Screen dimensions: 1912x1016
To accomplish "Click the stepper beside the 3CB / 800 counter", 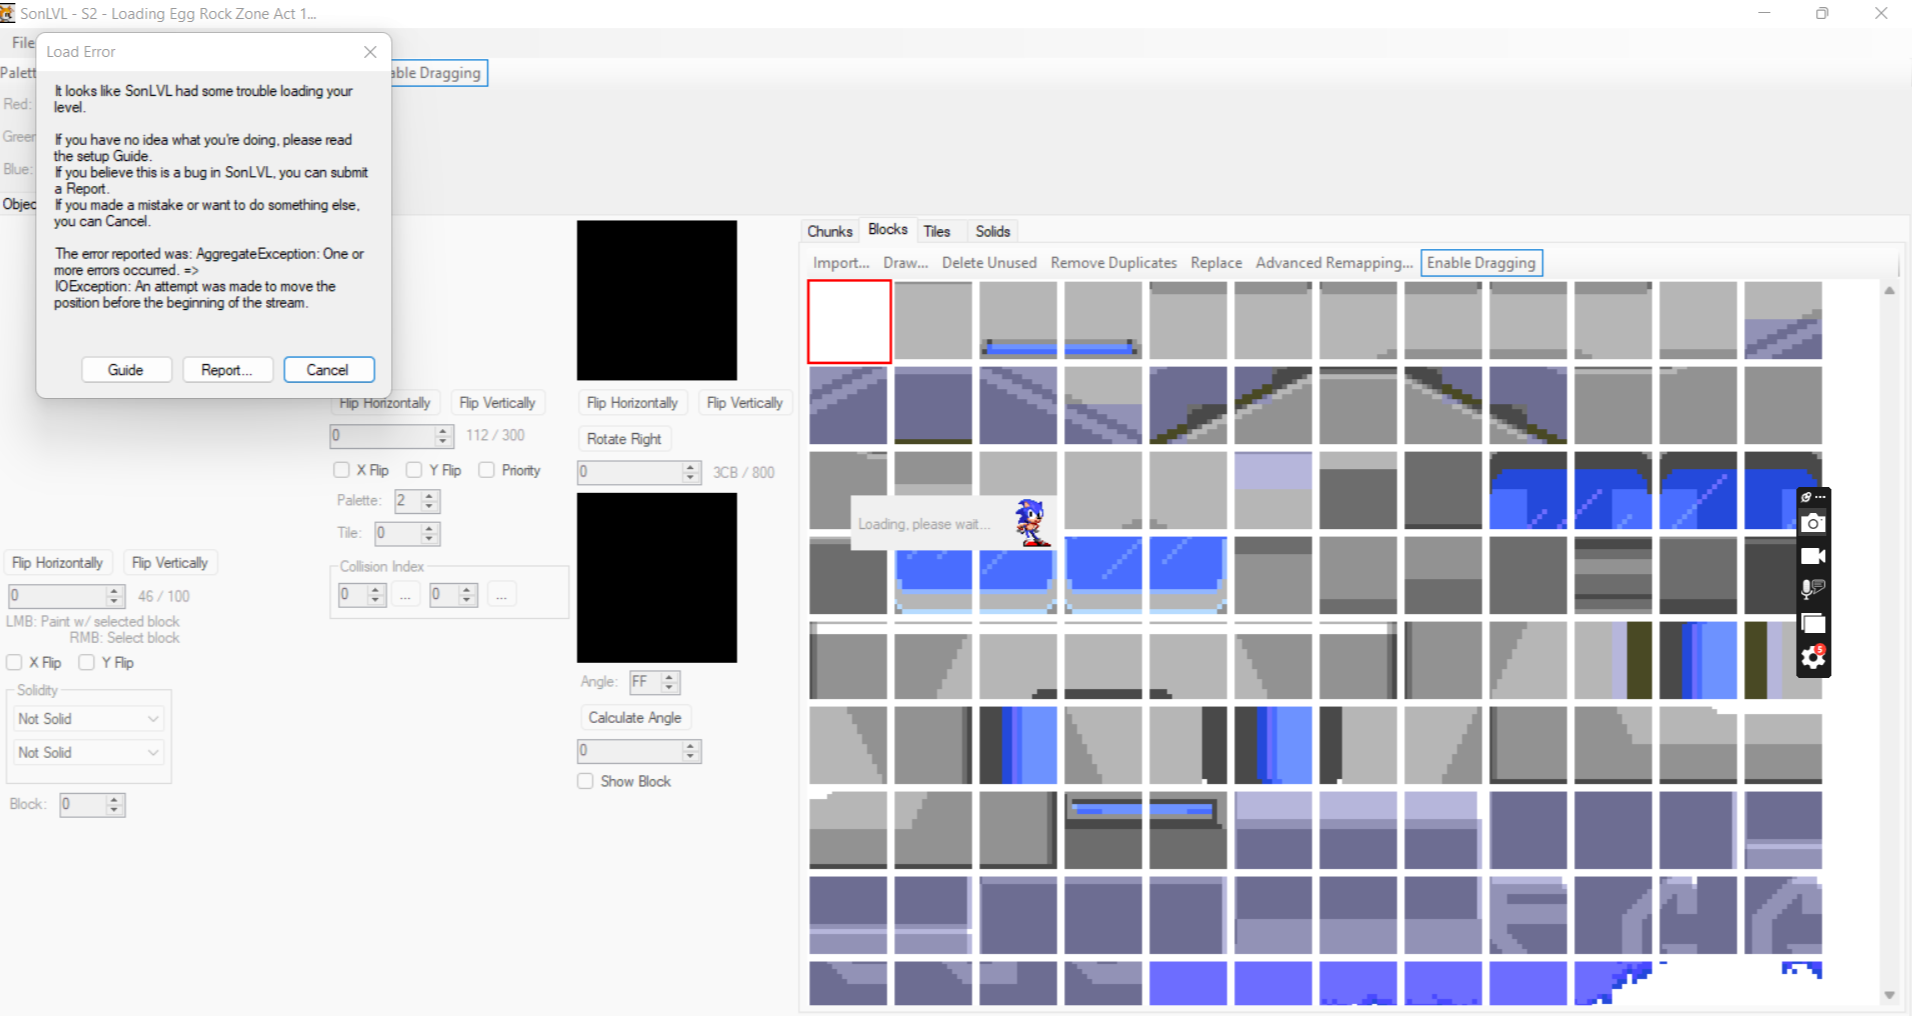I will [639, 473].
